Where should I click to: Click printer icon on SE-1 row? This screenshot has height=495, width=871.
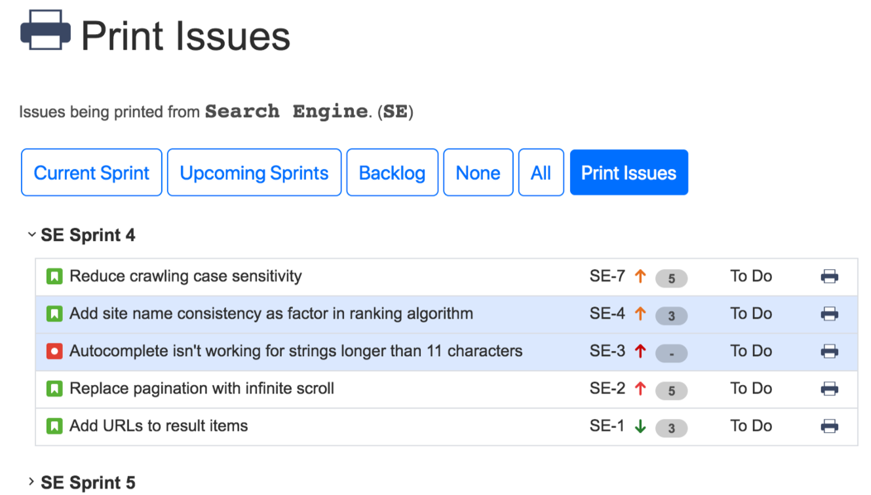tap(829, 426)
